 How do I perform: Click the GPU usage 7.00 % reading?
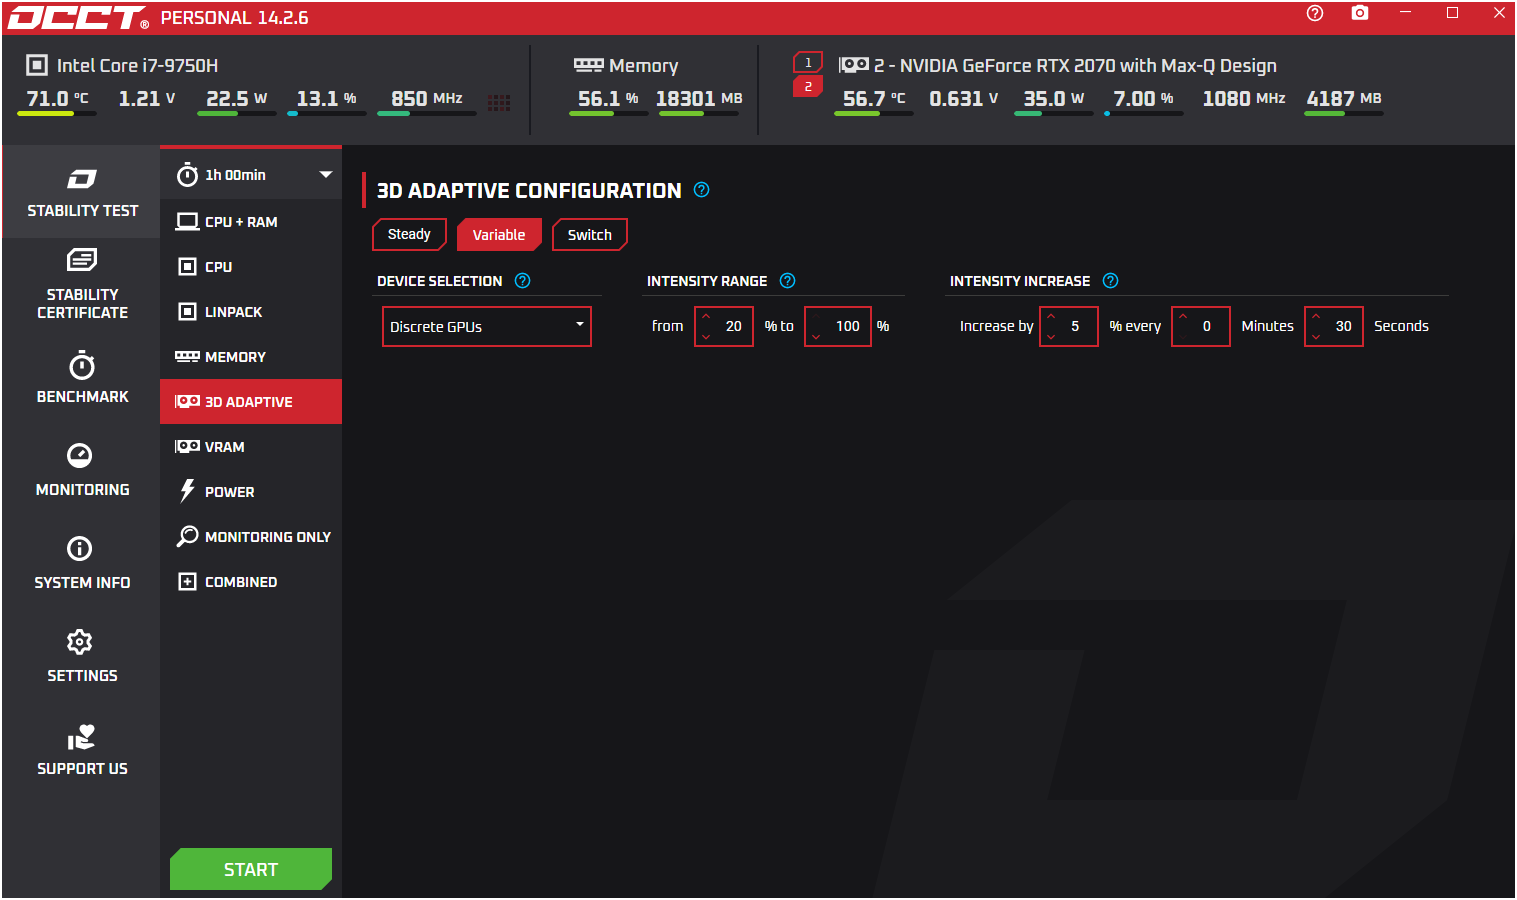click(x=1144, y=99)
